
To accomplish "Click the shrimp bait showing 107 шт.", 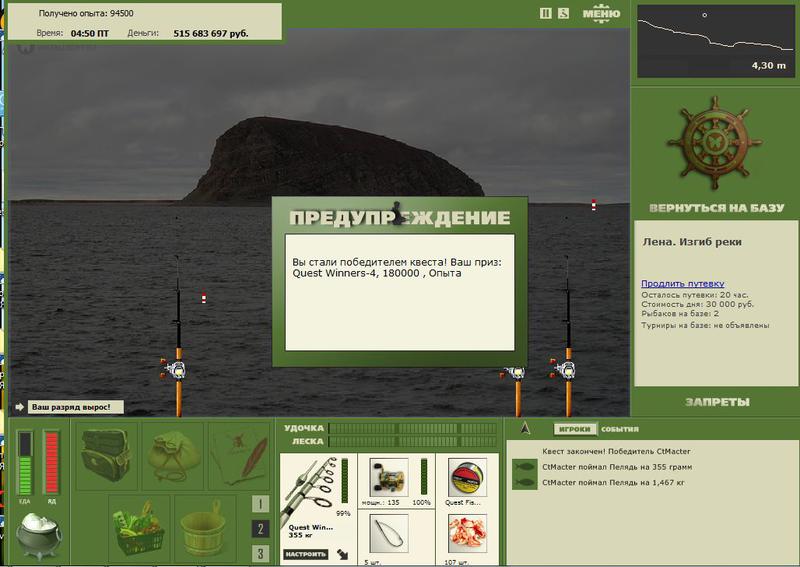I will click(467, 534).
